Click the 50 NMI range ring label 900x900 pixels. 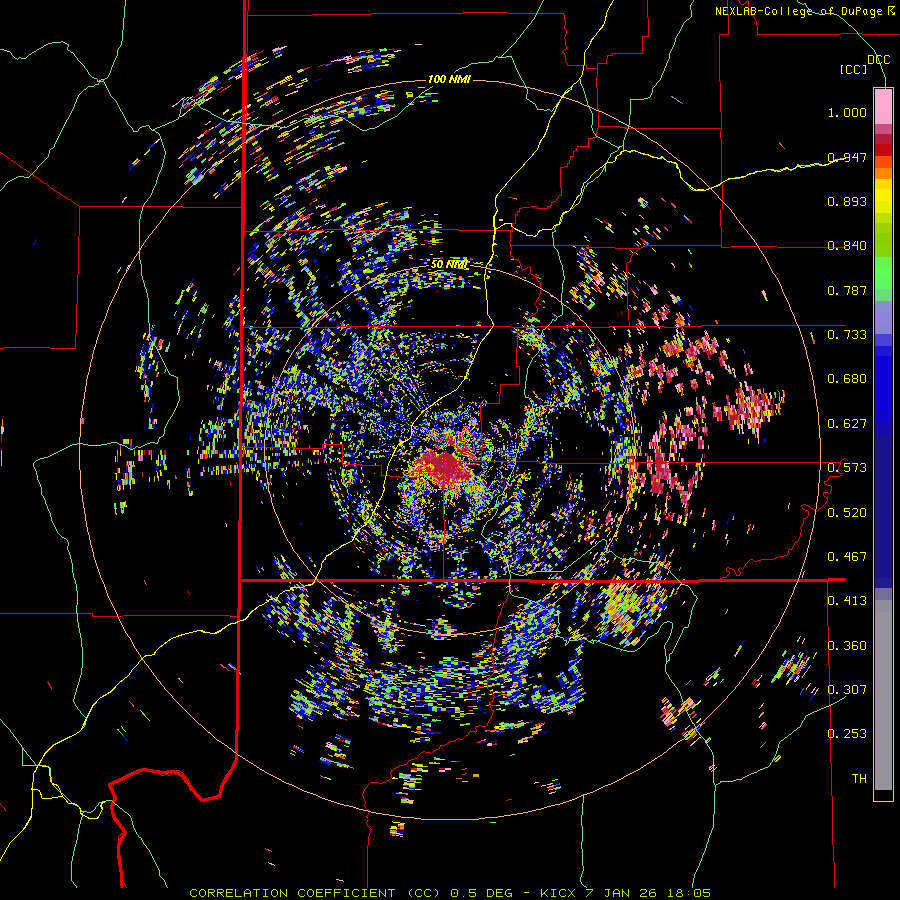[x=449, y=264]
